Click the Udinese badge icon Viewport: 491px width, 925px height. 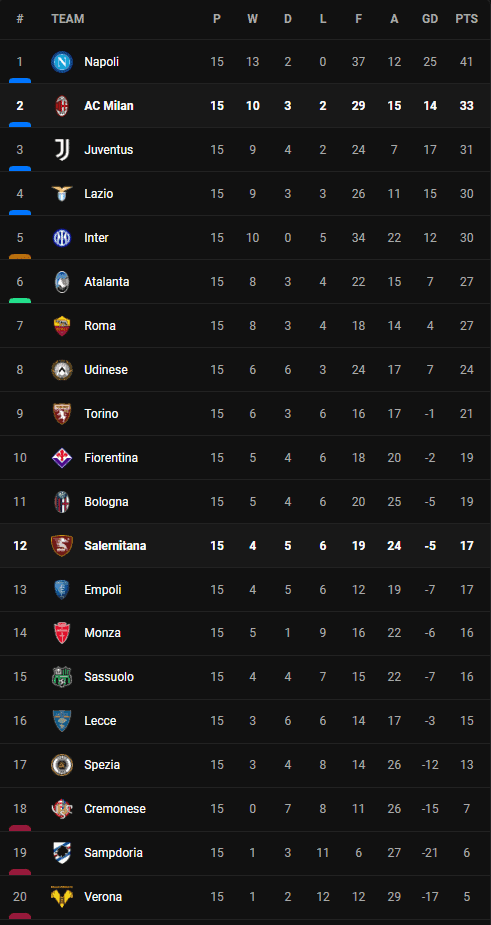(62, 370)
